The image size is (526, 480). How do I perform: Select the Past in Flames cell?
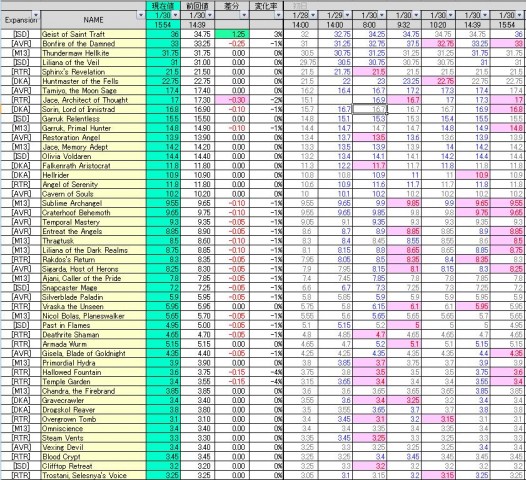(93, 325)
